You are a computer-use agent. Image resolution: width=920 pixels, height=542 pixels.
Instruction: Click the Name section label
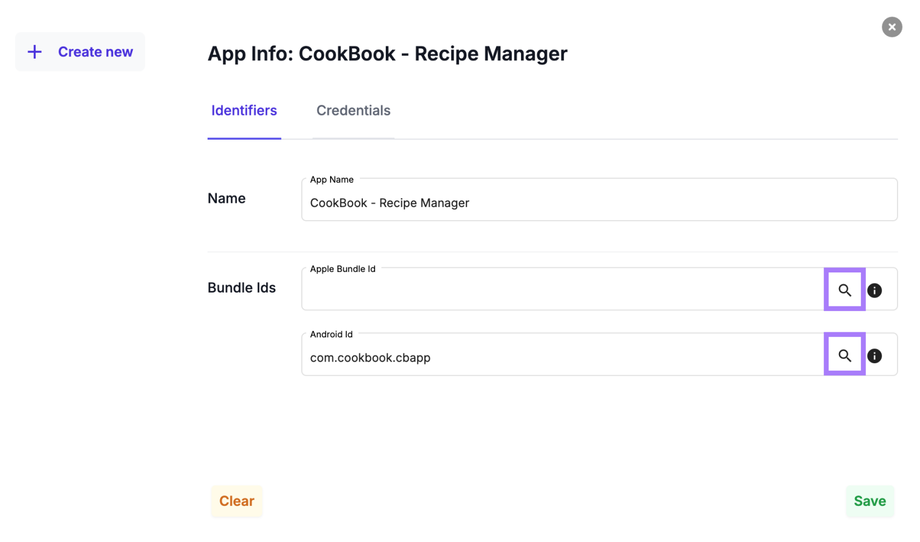[227, 198]
